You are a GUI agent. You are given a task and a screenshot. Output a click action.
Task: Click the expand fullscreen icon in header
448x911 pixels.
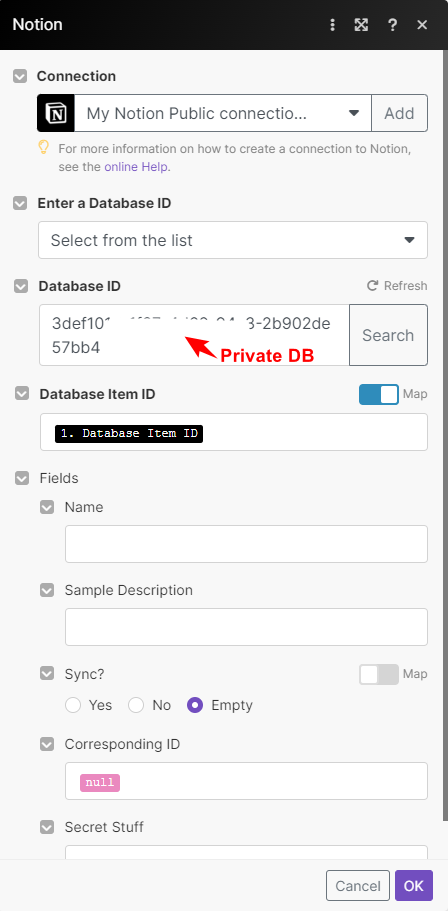pyautogui.click(x=361, y=25)
